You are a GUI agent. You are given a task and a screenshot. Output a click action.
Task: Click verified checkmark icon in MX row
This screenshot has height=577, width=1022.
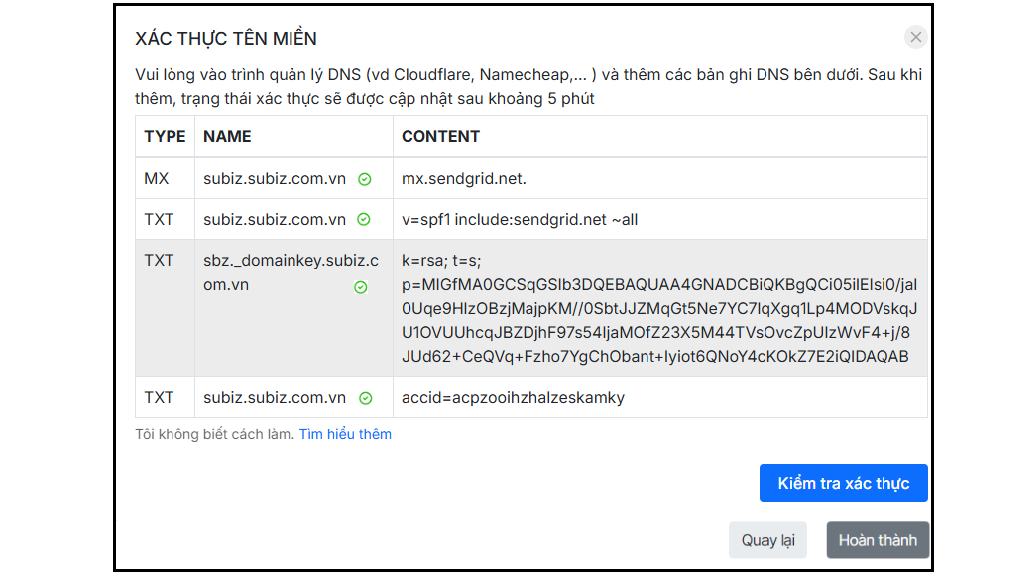365,180
